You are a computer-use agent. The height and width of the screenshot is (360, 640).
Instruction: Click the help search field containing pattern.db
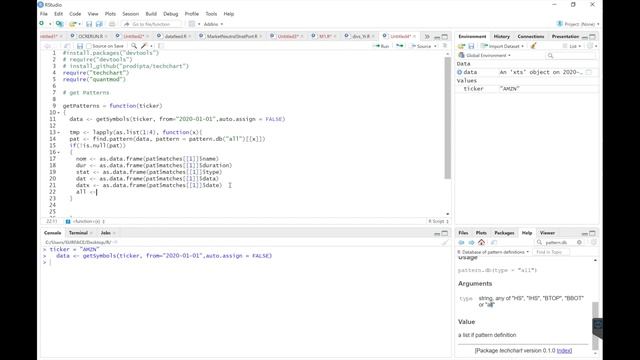pyautogui.click(x=560, y=242)
